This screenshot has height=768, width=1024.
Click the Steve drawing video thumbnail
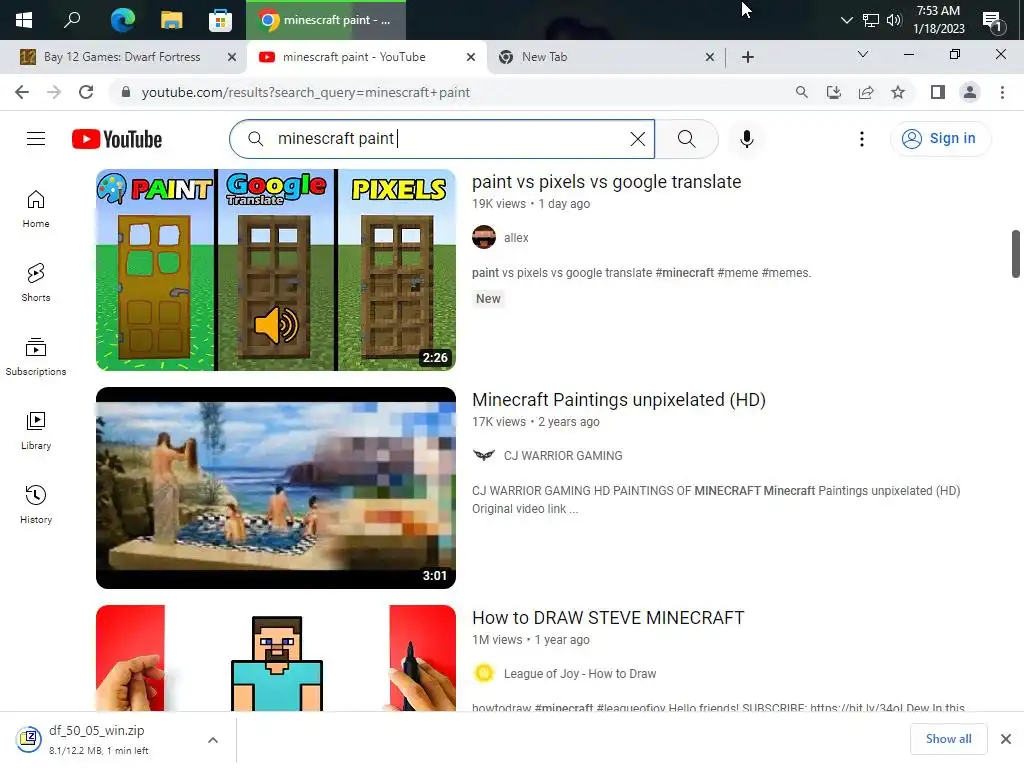coord(276,658)
